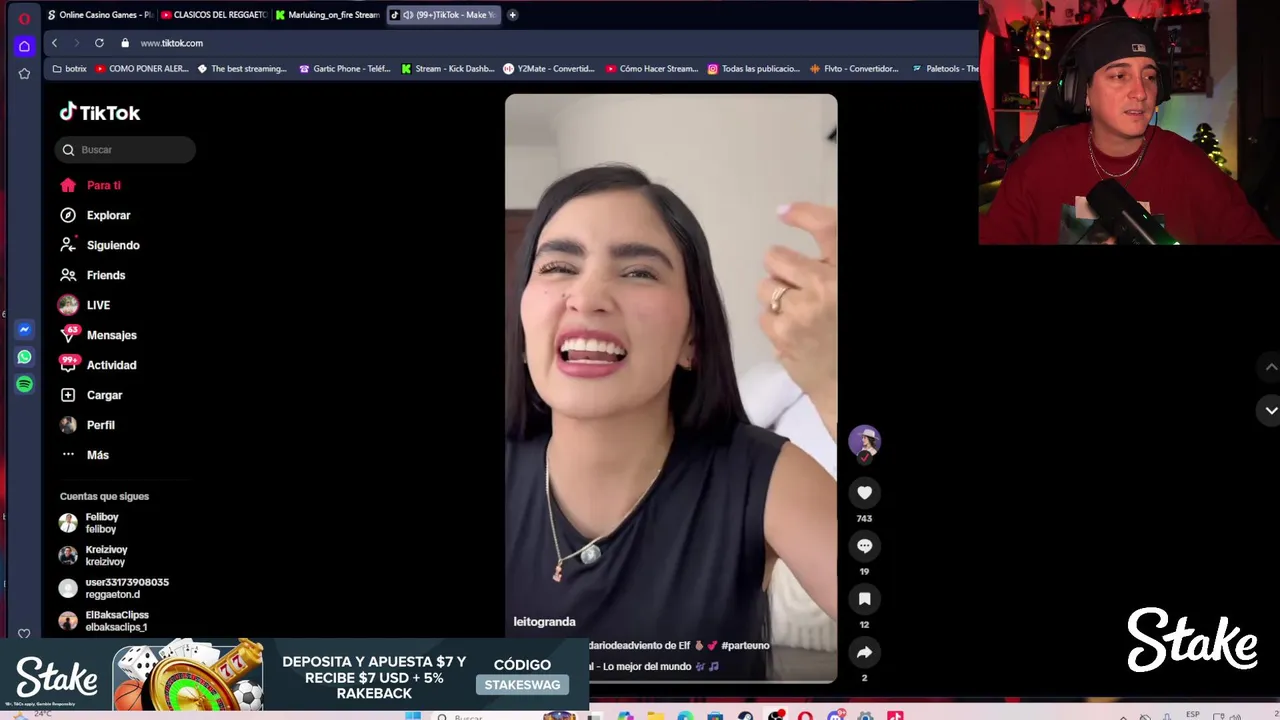Image resolution: width=1280 pixels, height=720 pixels.
Task: Open user33173908035 followed account
Action: (x=113, y=588)
